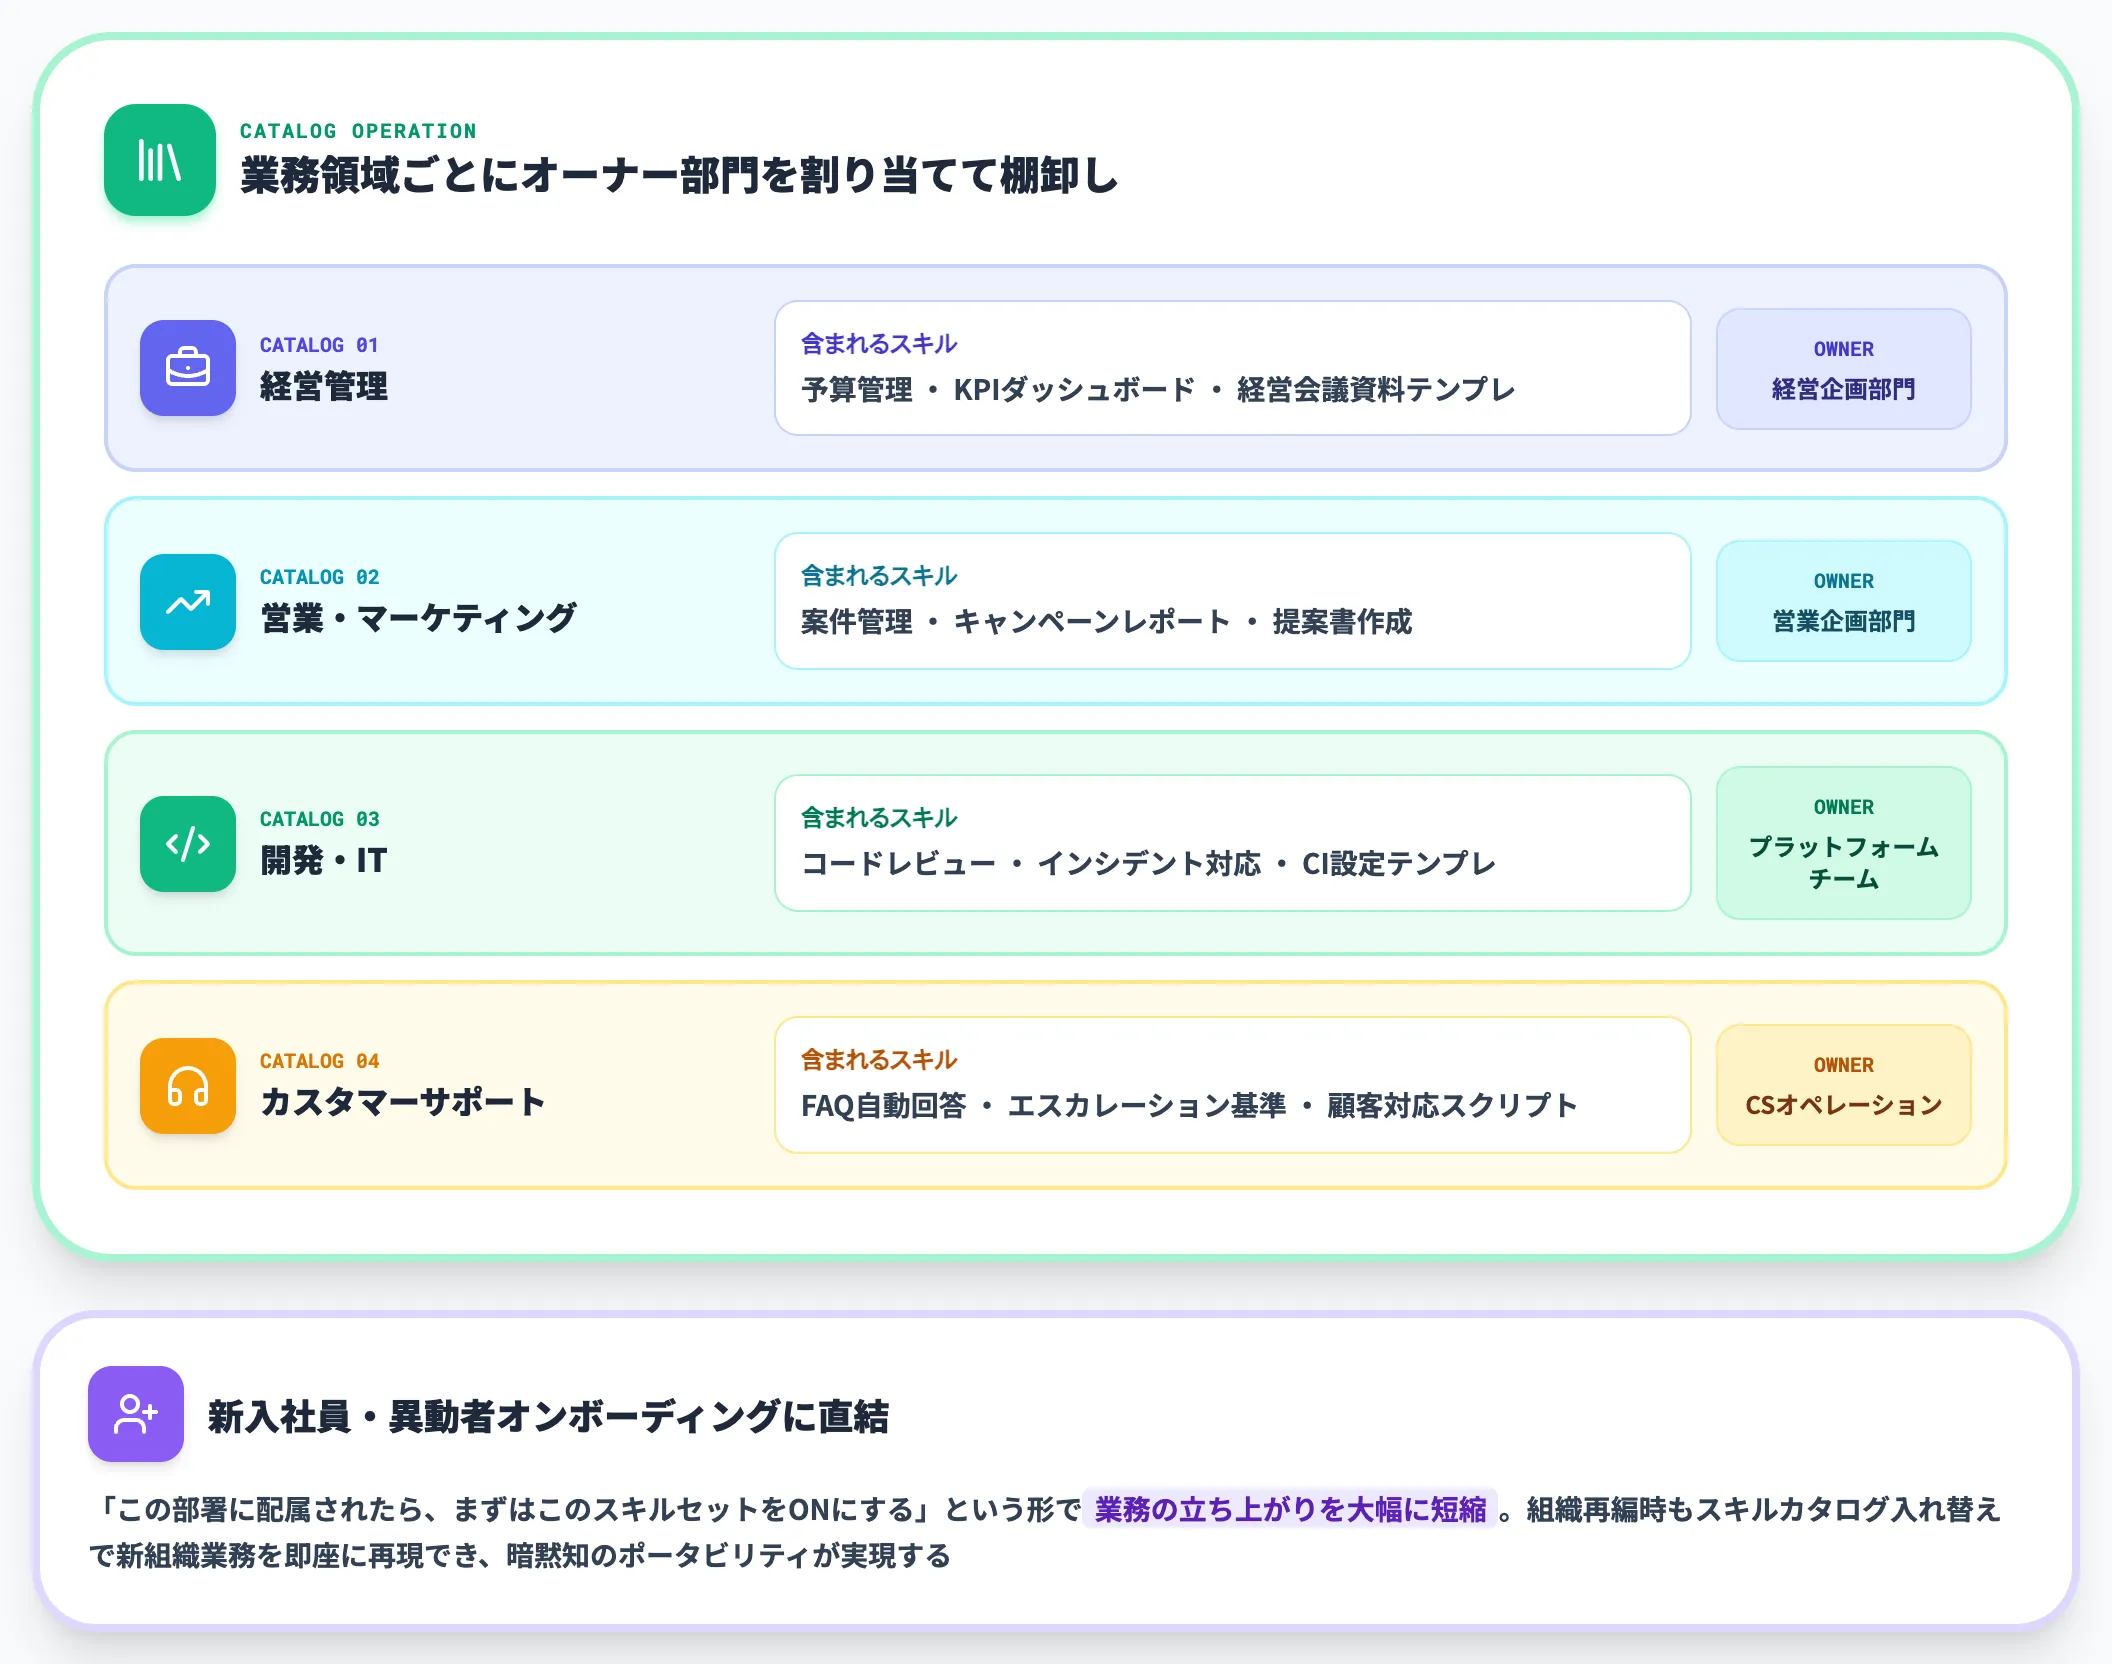
Task: Click the CATALOG 02 label
Action: point(319,577)
